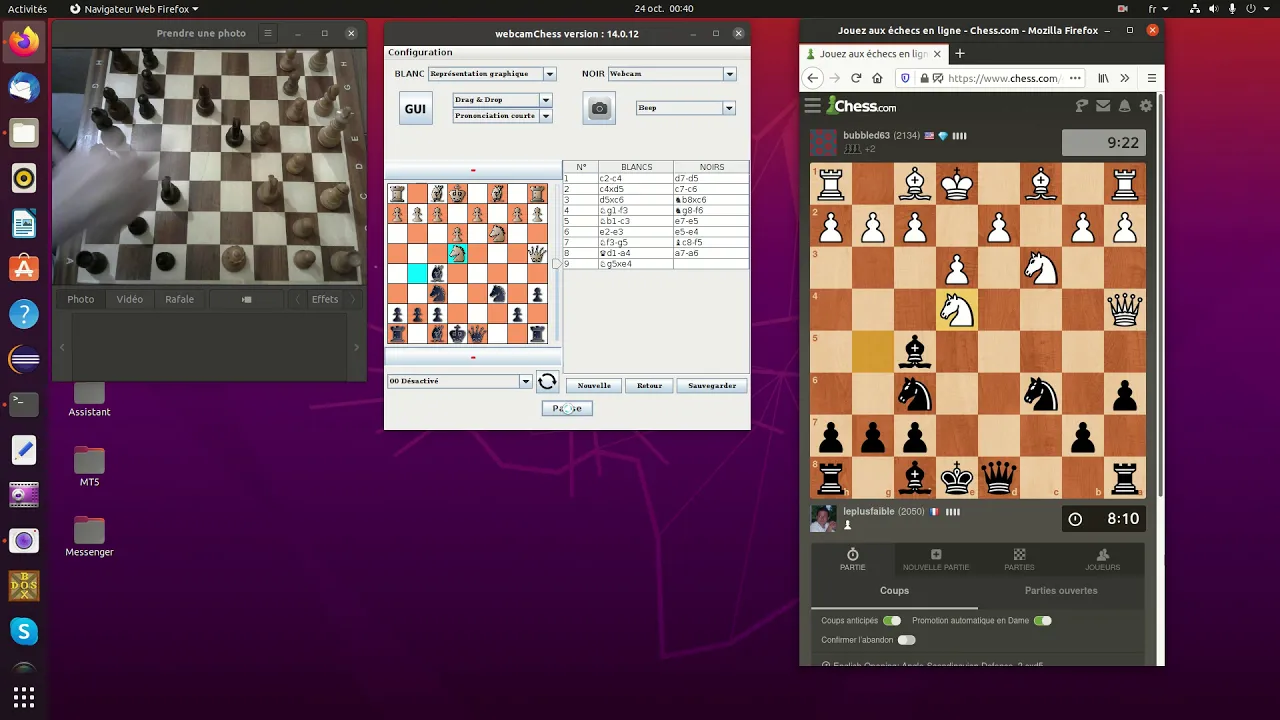Click the Chess.com URL address field
Viewport: 1280px width, 720px height.
tap(1003, 78)
